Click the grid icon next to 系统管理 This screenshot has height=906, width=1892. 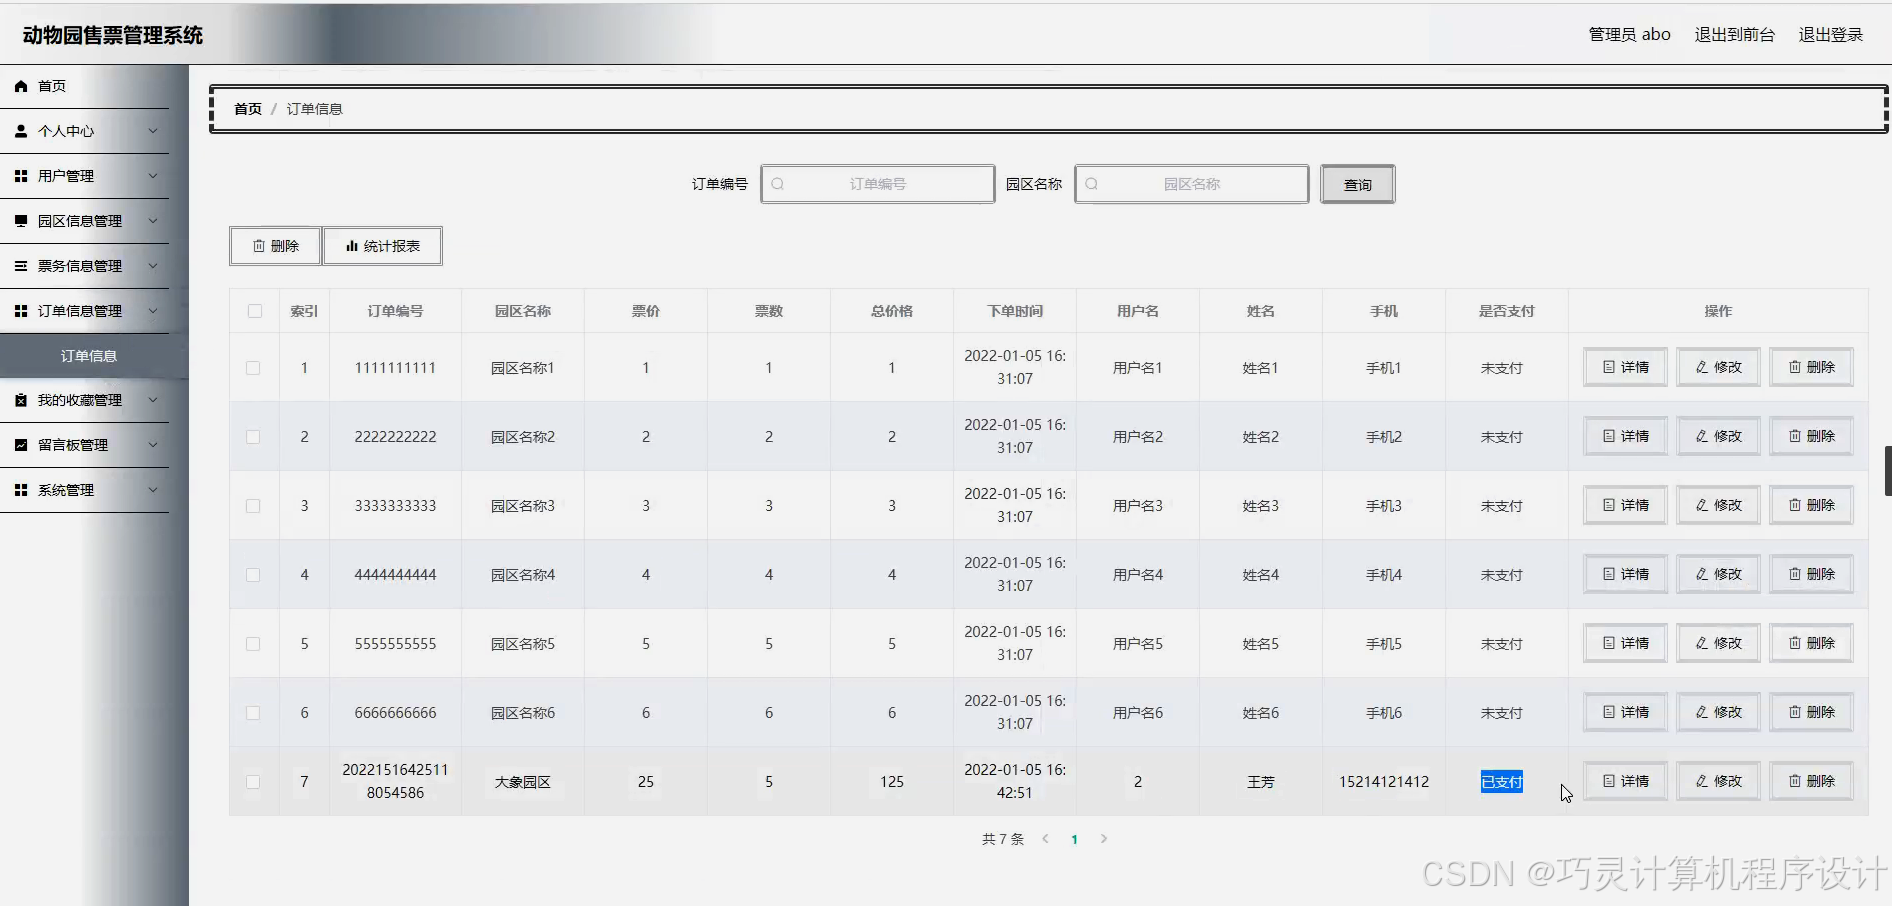[x=21, y=490]
